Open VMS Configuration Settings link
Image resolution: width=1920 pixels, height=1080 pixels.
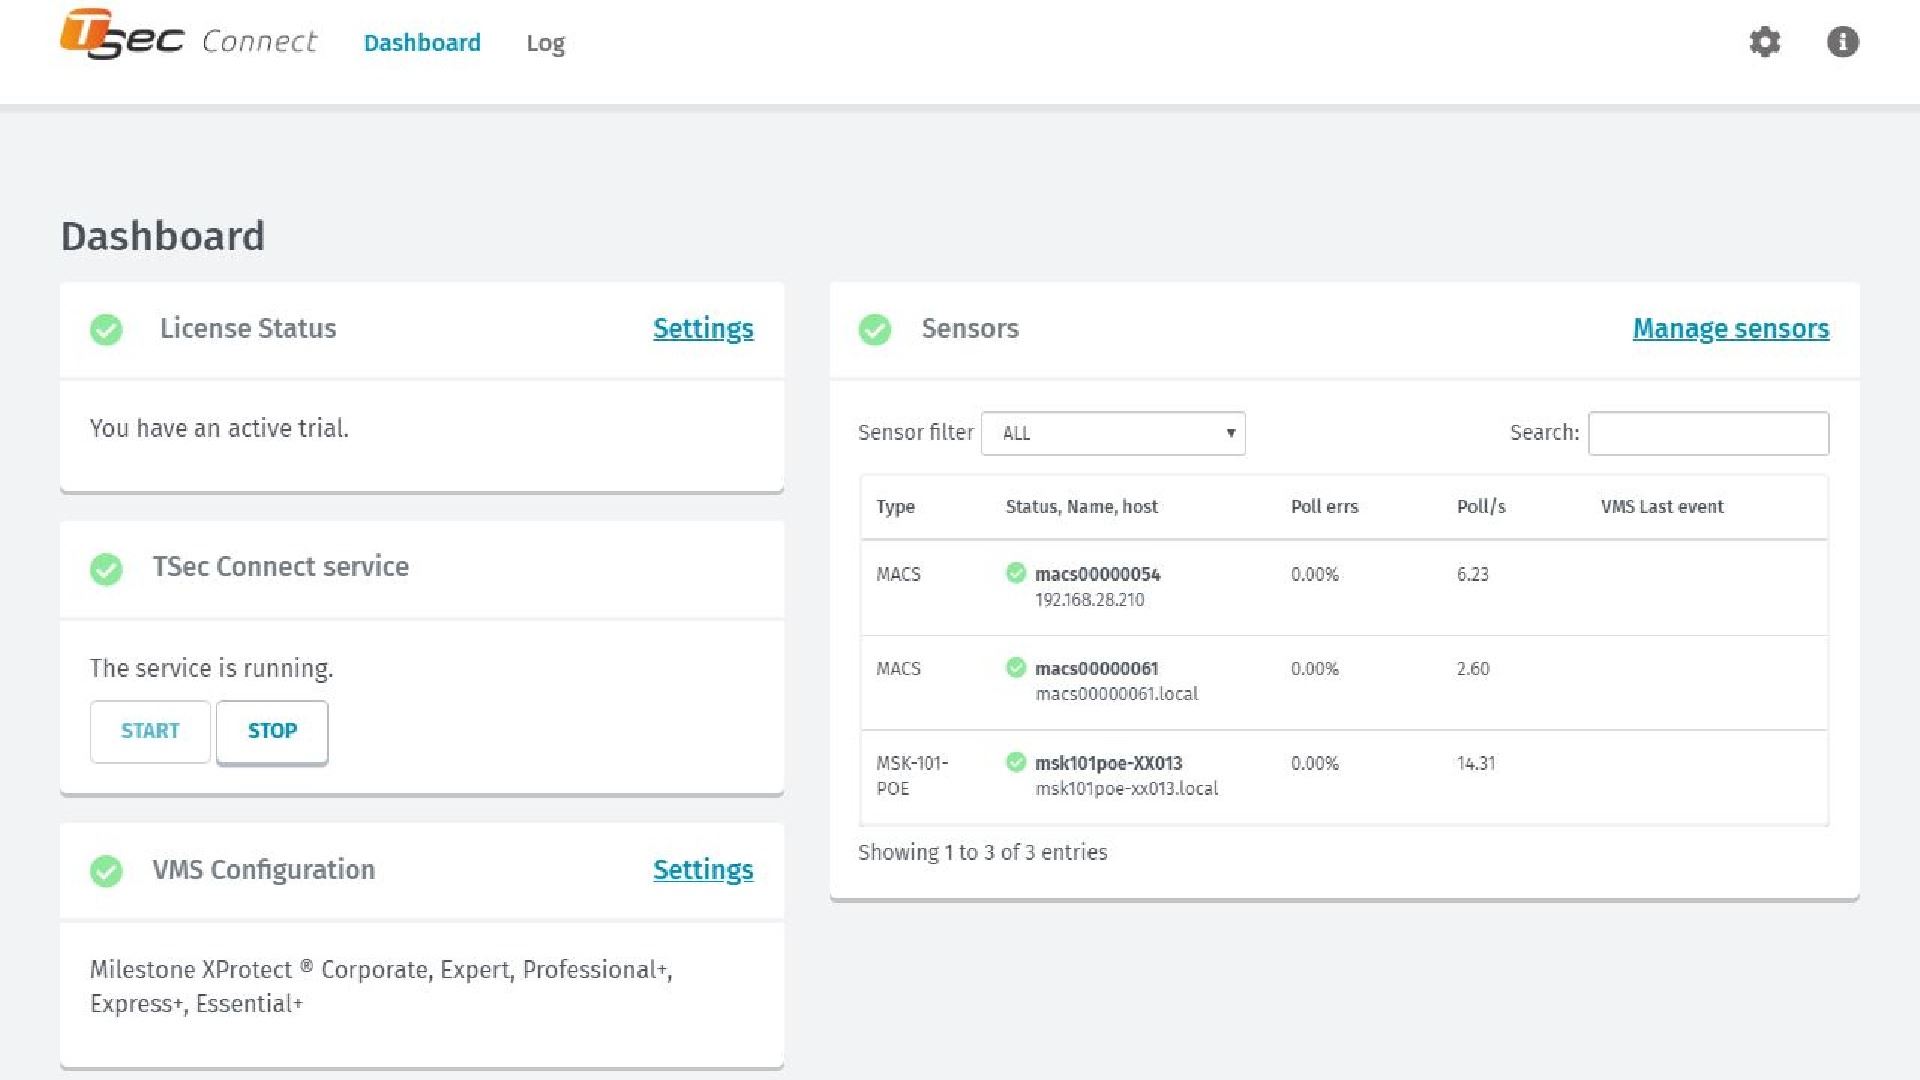[x=703, y=870]
